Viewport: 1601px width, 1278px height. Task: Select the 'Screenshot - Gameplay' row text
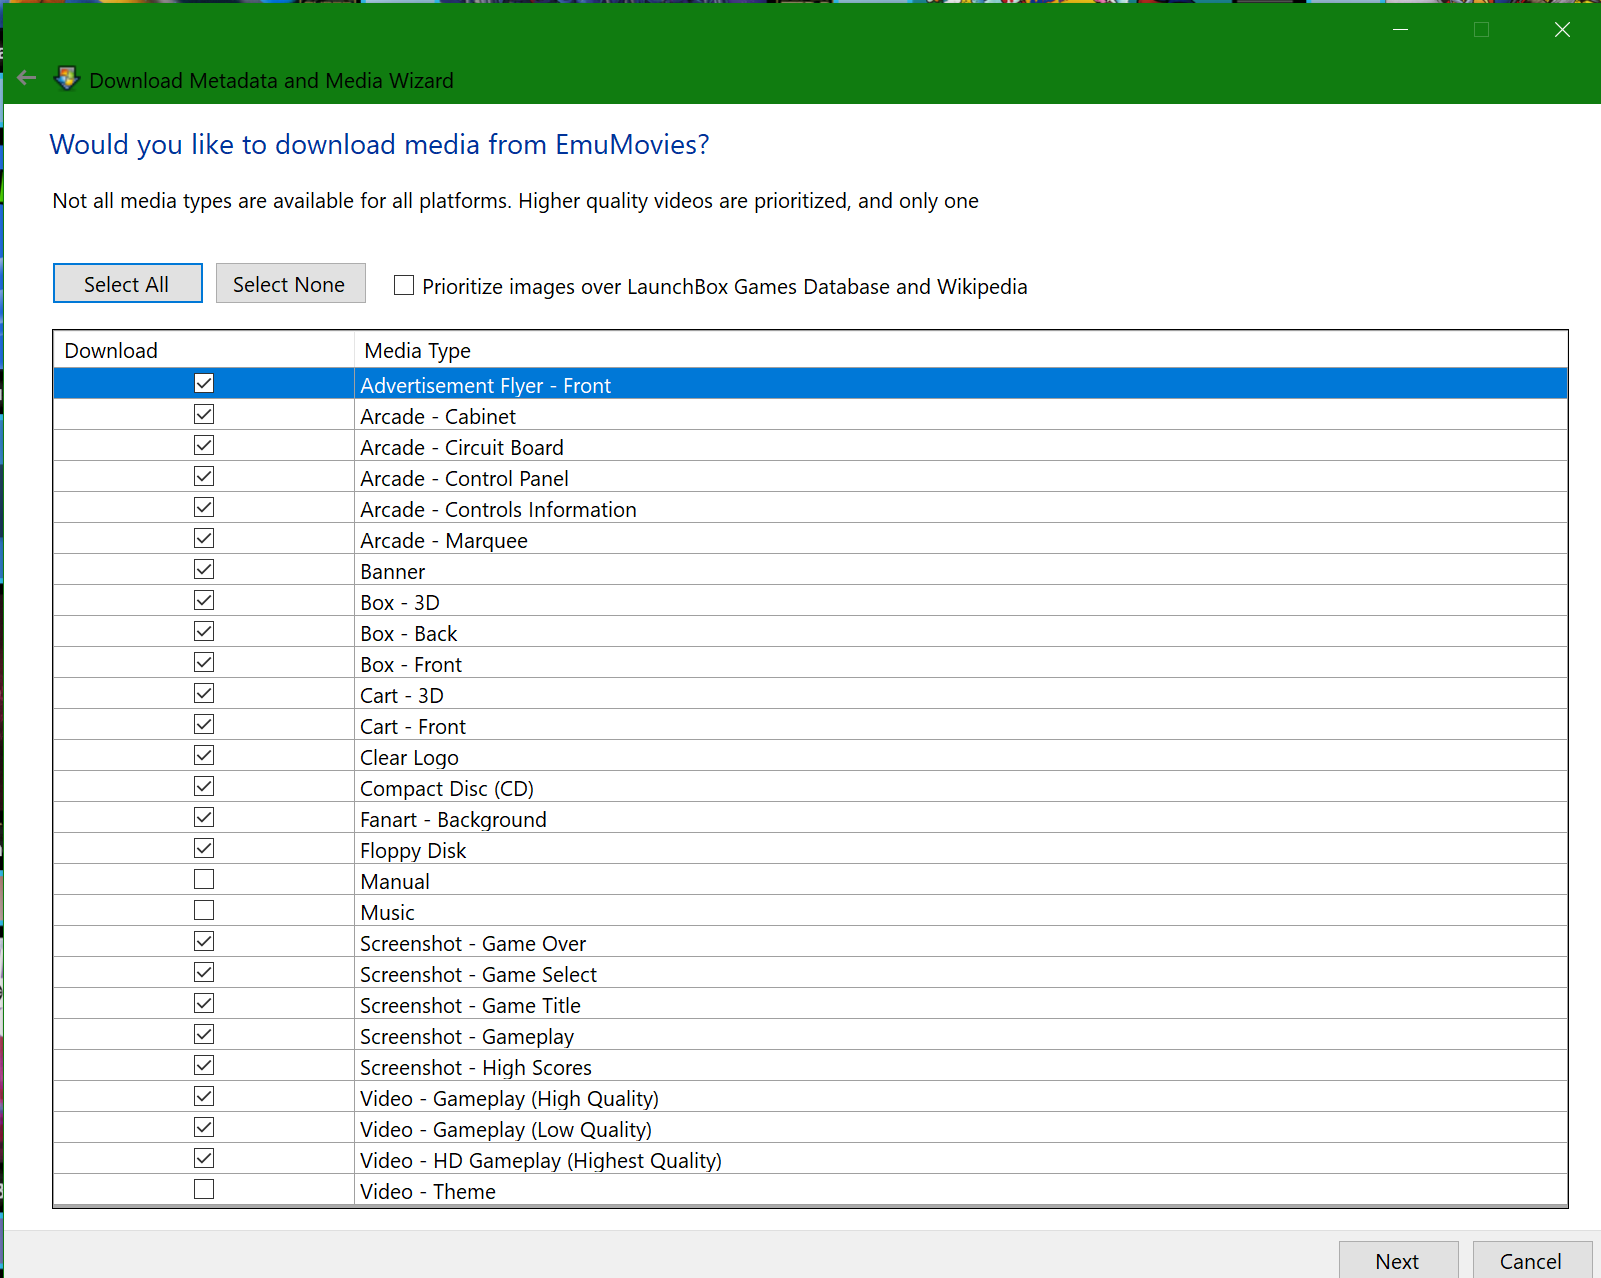(x=467, y=1037)
